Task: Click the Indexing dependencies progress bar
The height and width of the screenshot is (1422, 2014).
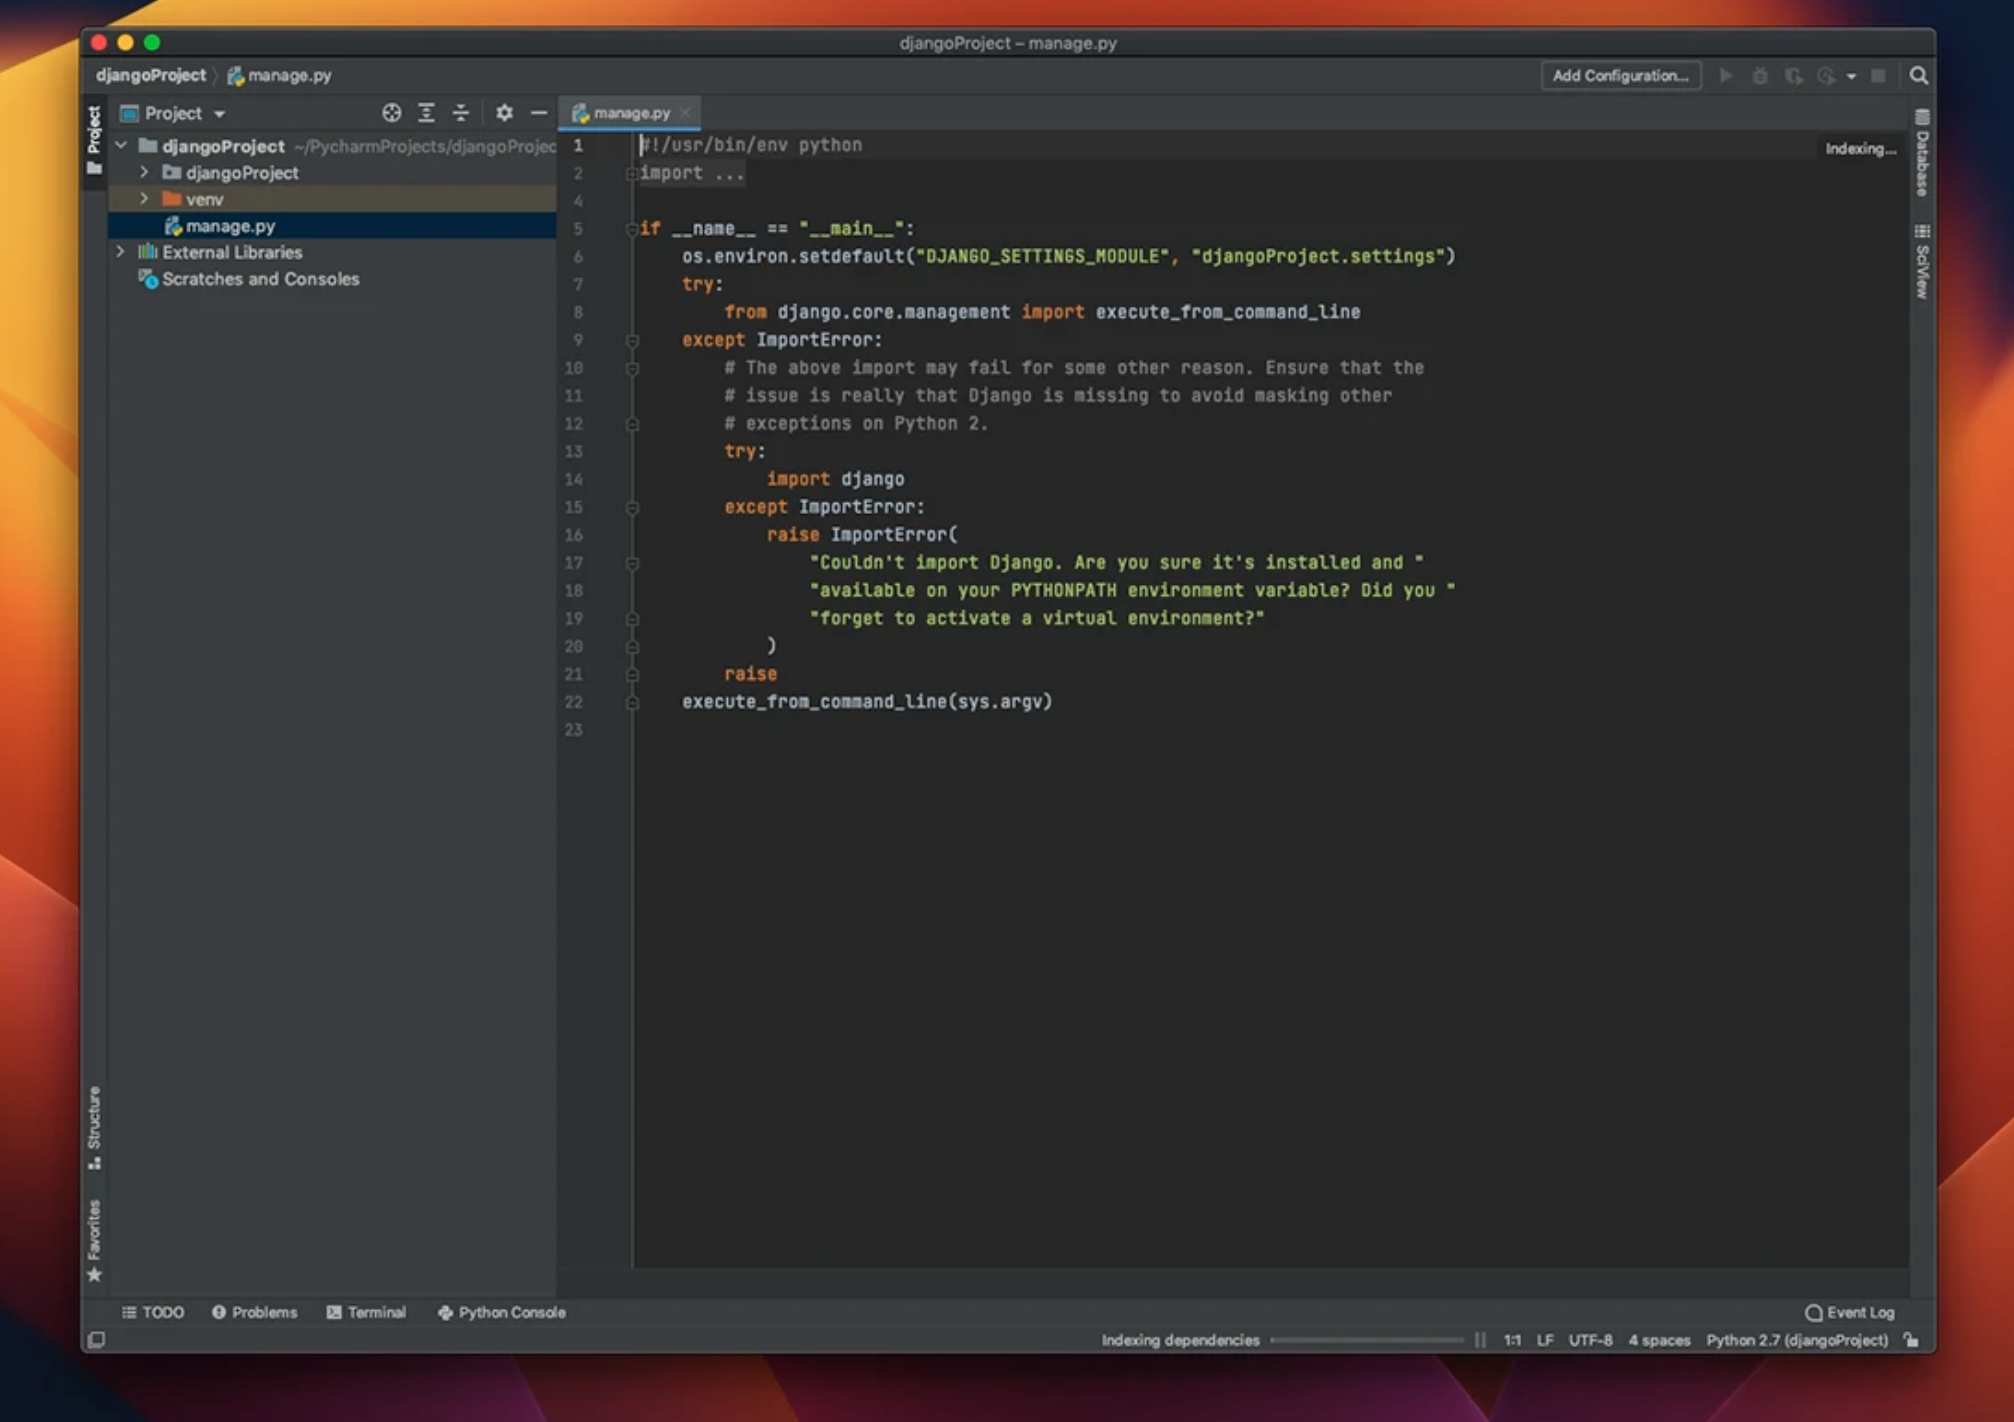Action: click(1367, 1340)
